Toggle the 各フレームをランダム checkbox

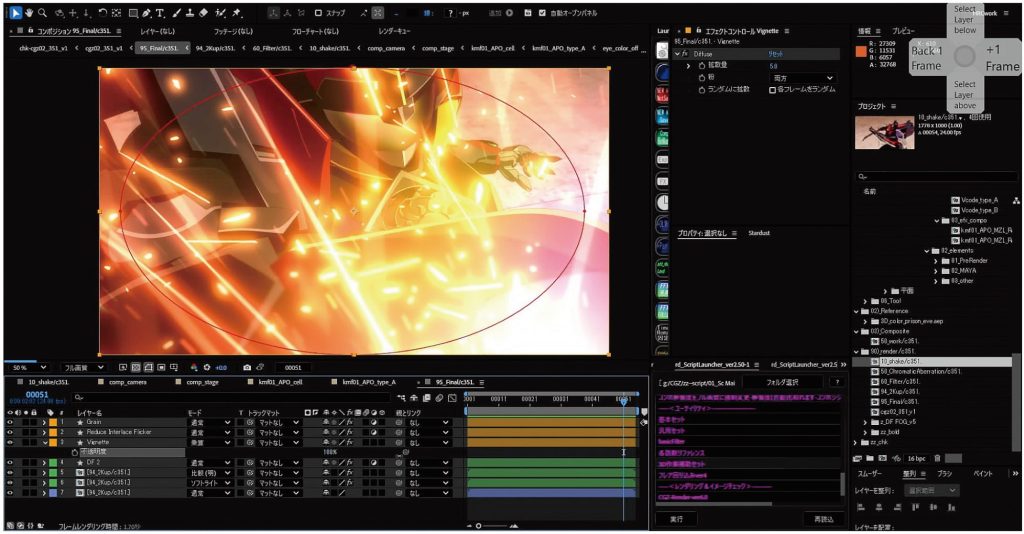point(772,89)
